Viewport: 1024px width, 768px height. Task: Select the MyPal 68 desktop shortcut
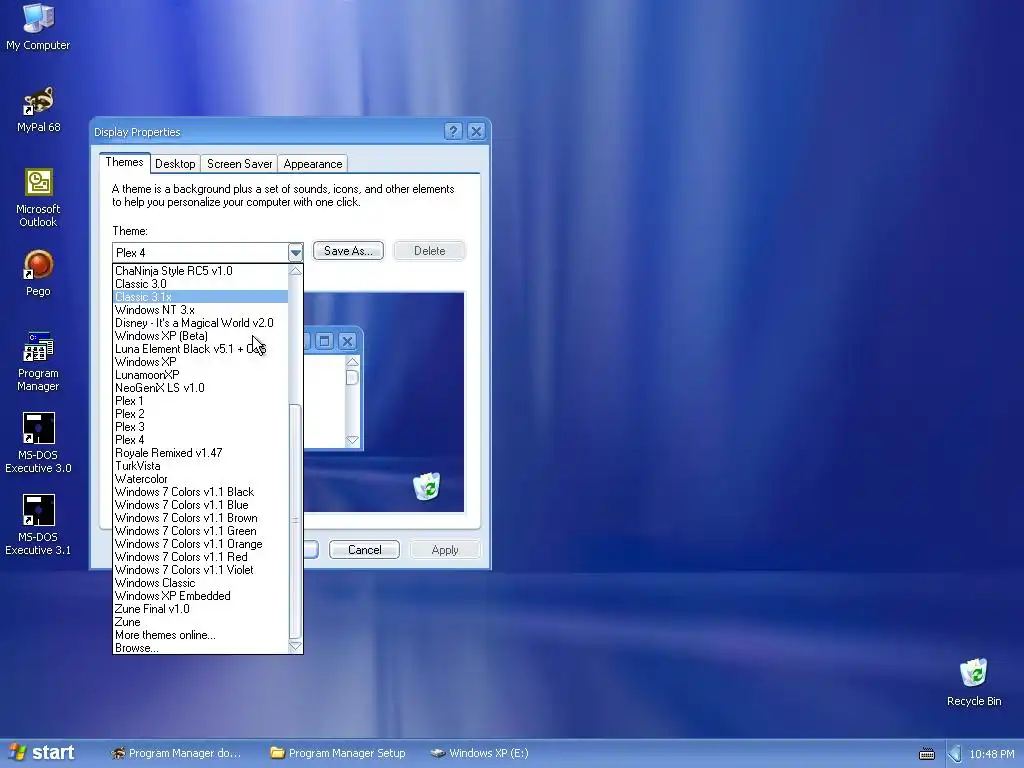38,109
